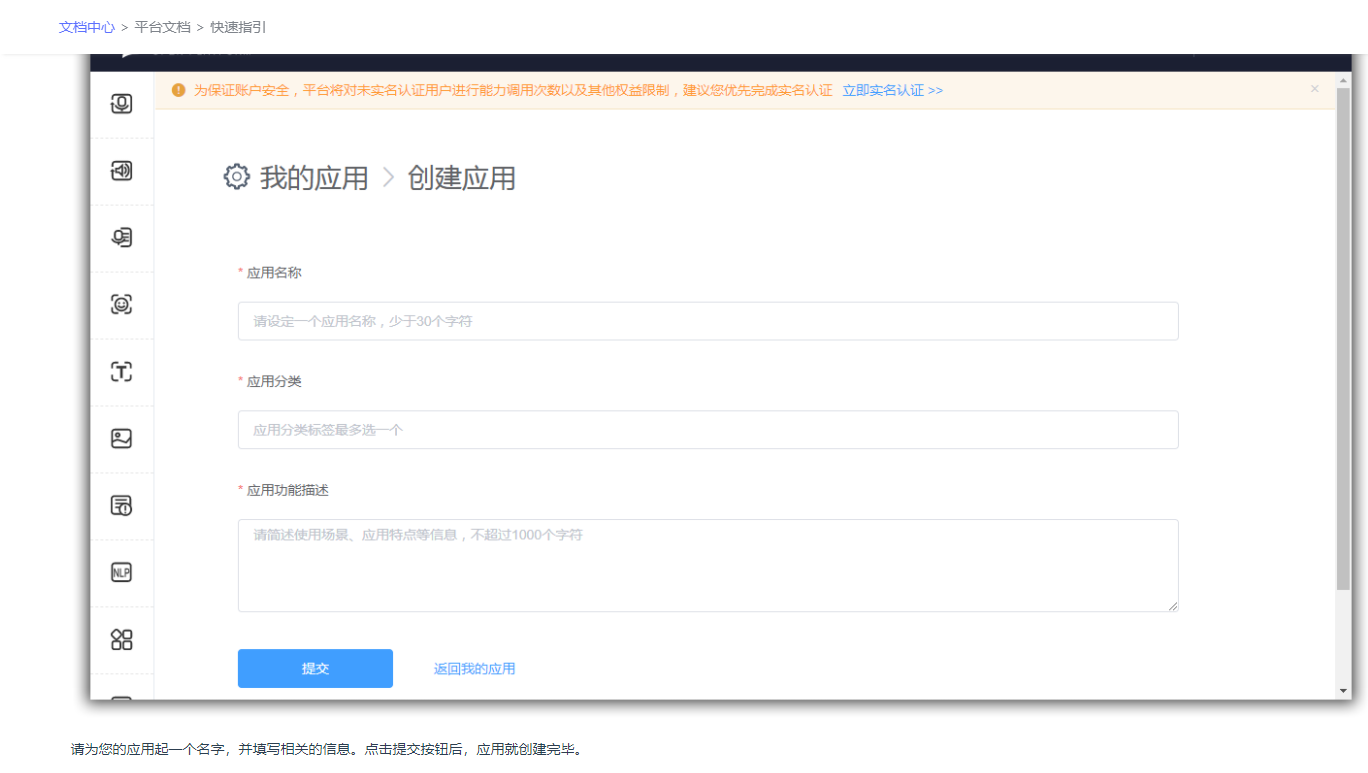Open 文档中心 from the breadcrumb
This screenshot has height=773, width=1368.
87,27
